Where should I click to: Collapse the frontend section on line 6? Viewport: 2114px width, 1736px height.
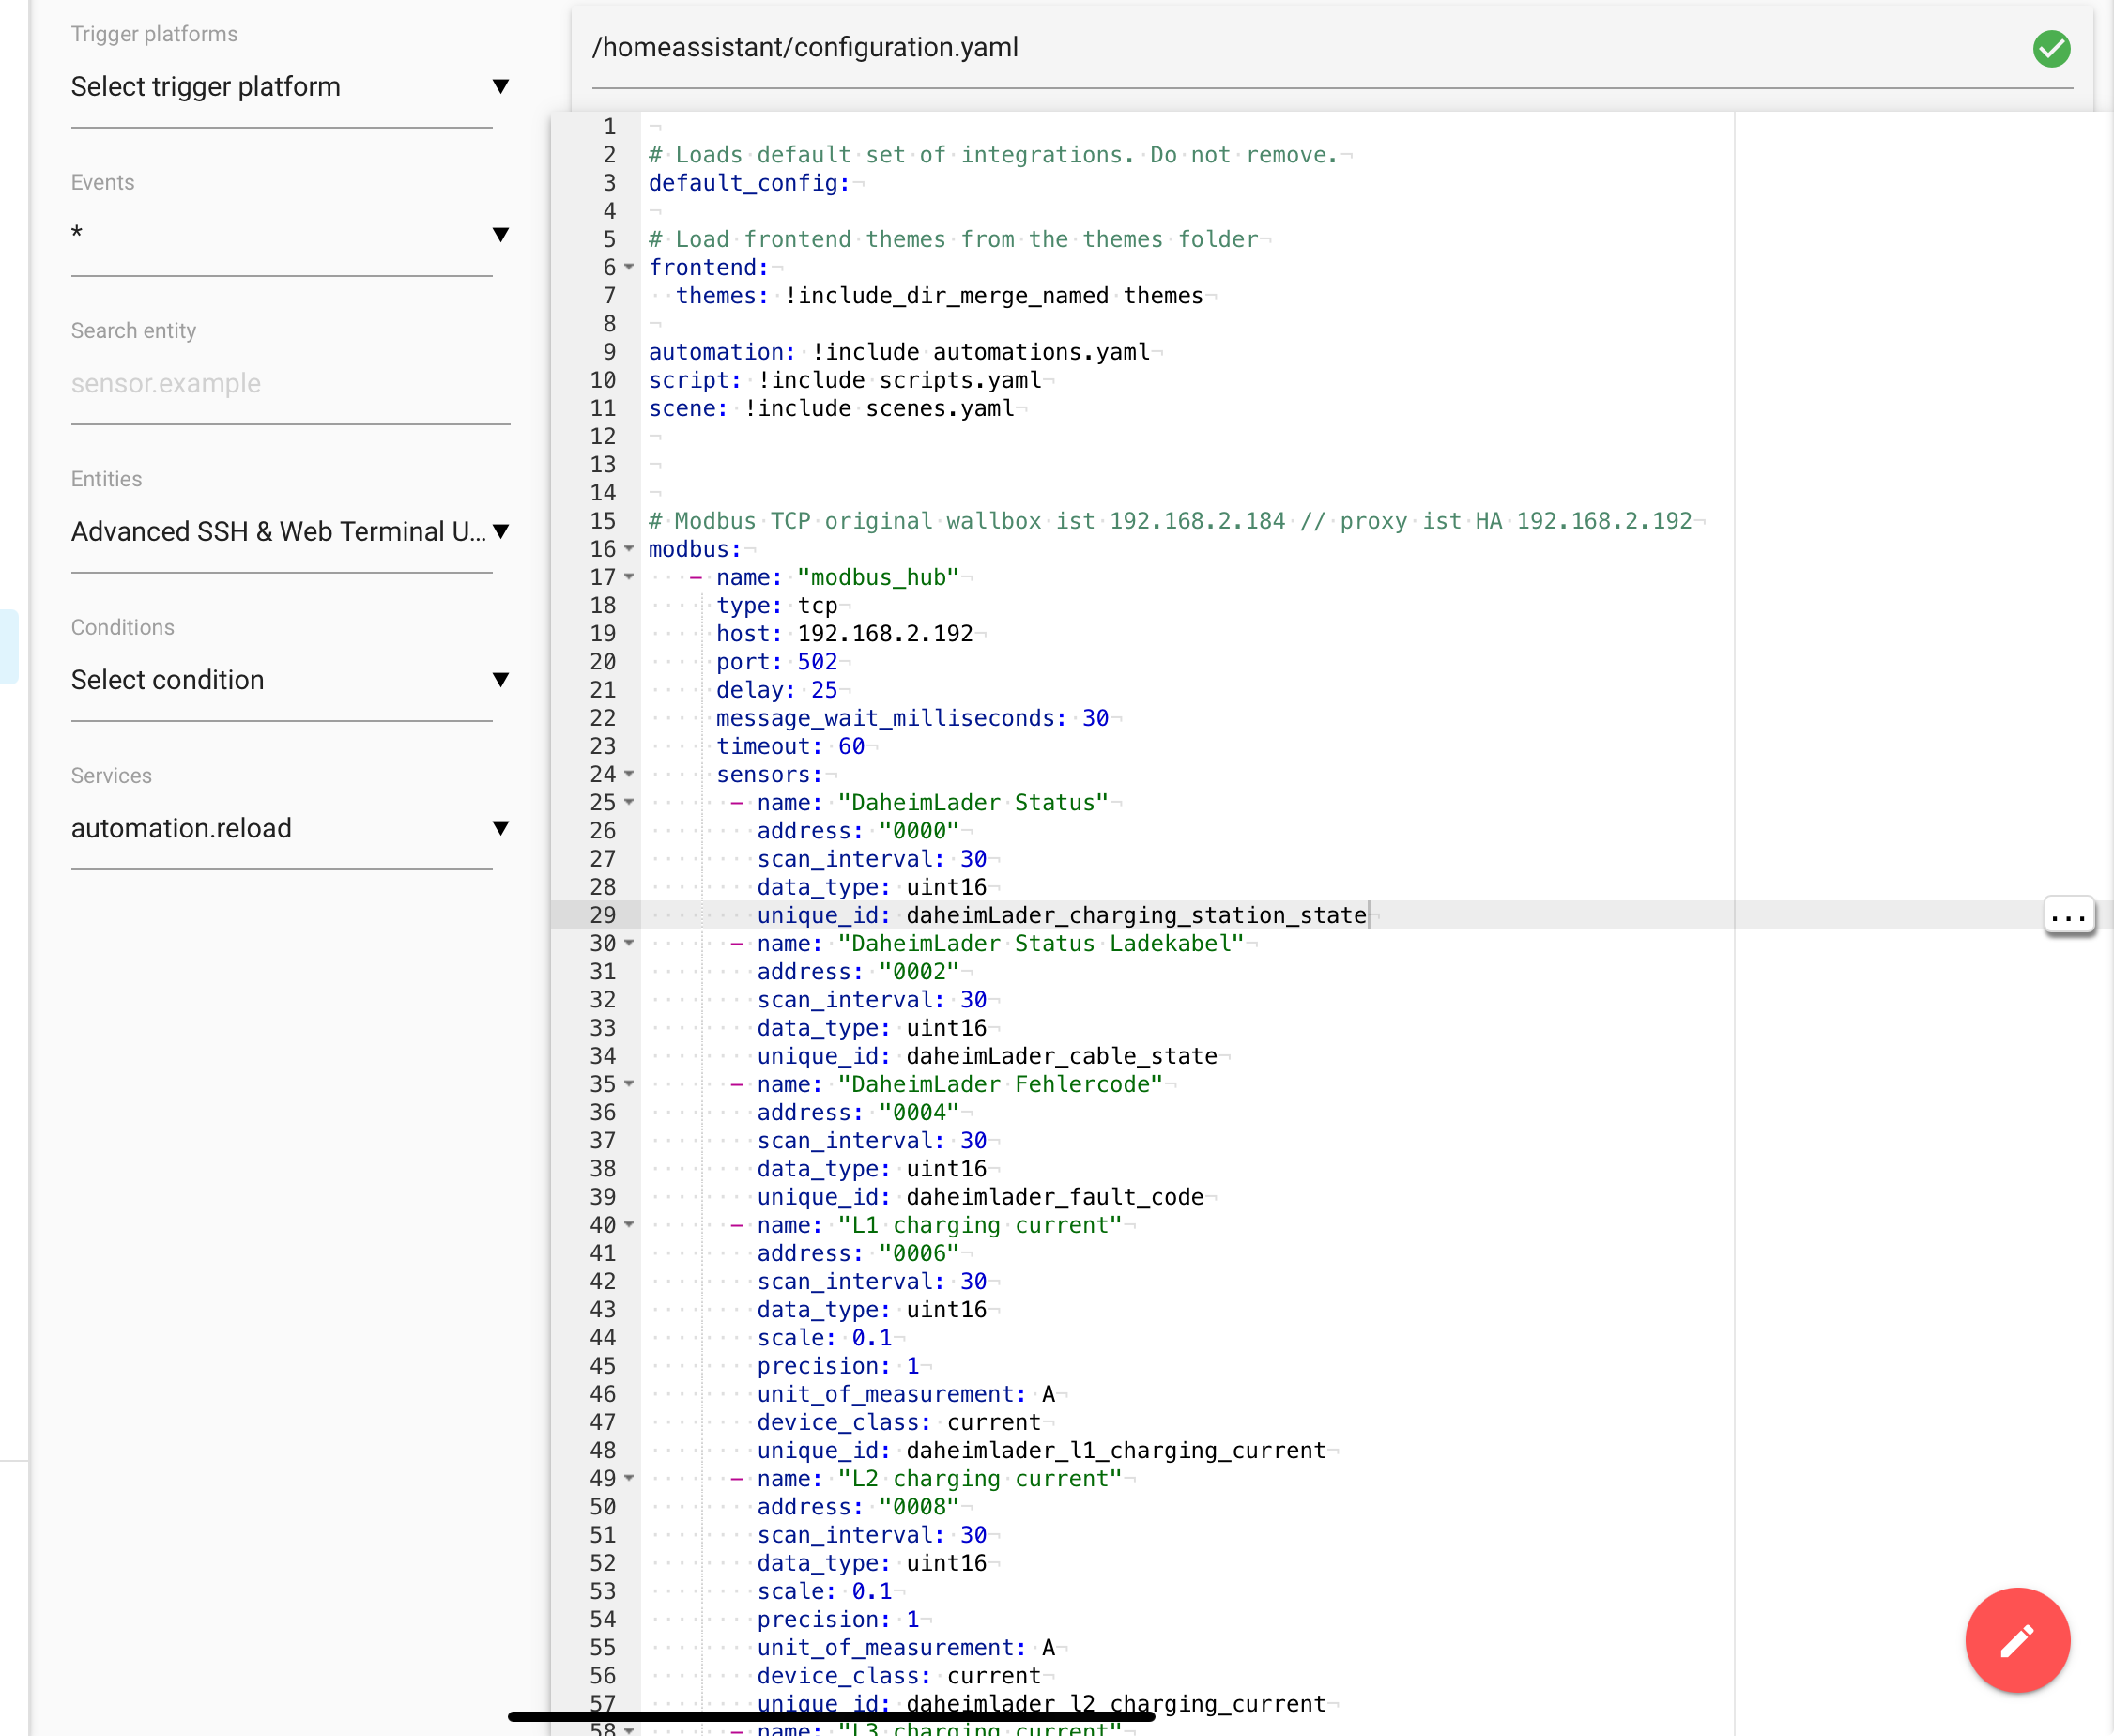[x=628, y=267]
